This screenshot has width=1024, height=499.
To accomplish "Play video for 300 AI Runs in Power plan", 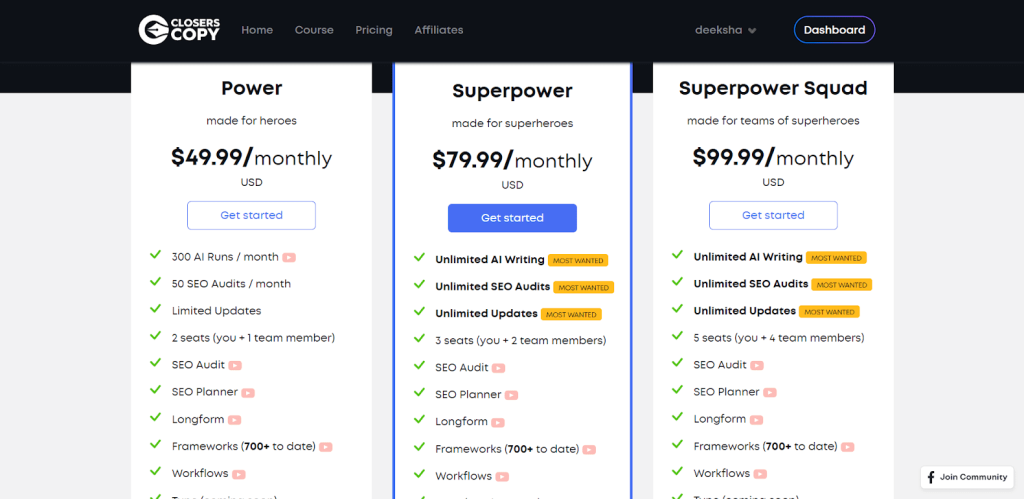I will click(x=289, y=257).
